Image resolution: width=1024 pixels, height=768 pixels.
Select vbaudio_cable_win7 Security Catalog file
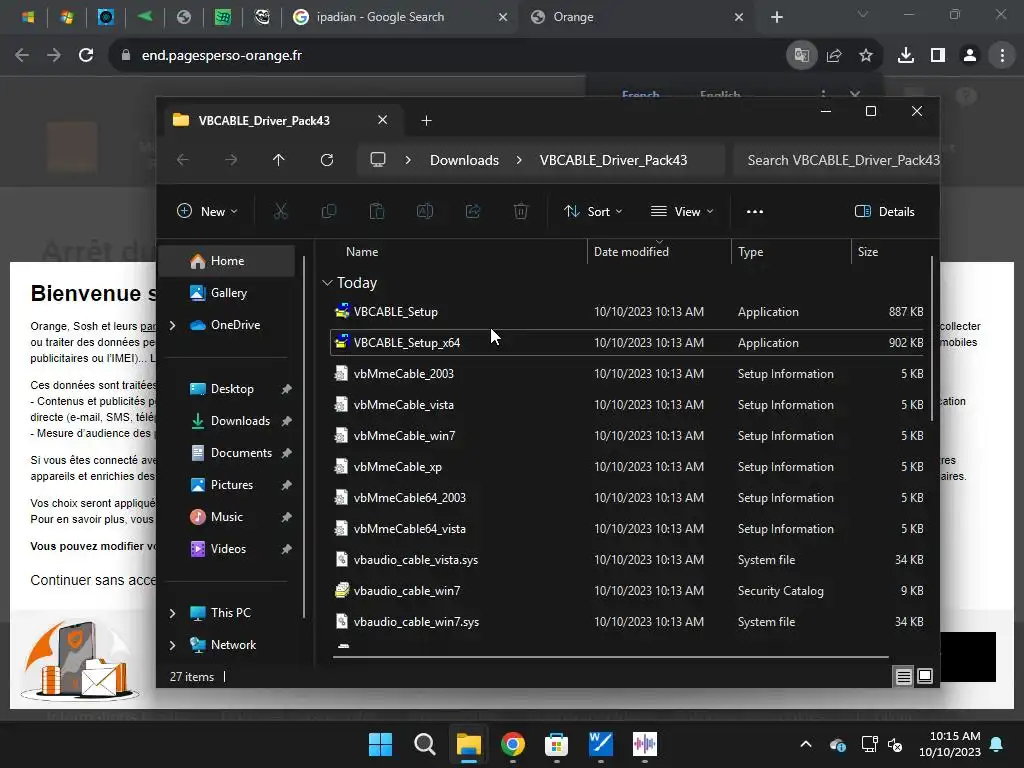tap(627, 590)
